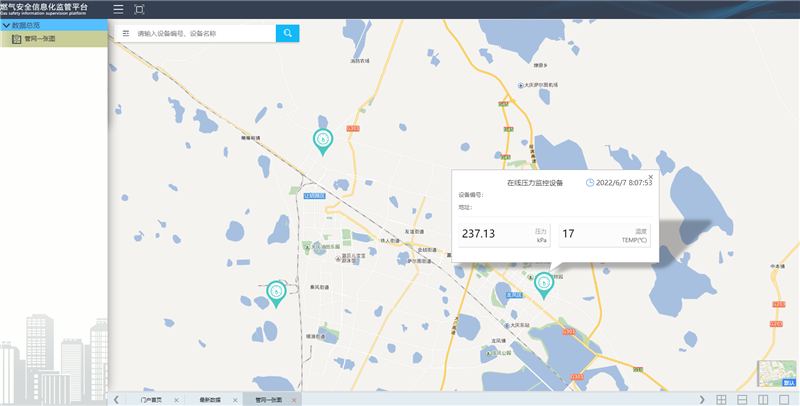Switch to horizontal split layout icon

[741, 399]
